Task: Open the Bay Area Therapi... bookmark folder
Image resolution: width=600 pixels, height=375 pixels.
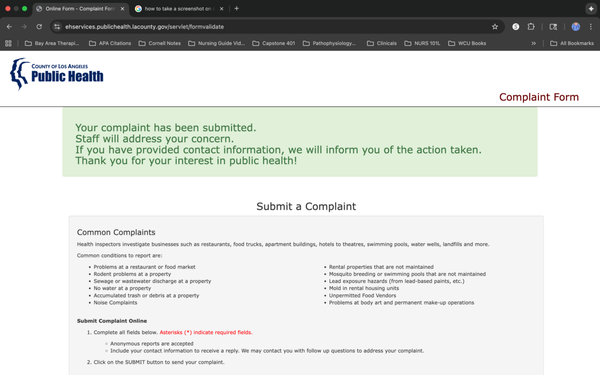Action: [x=52, y=43]
